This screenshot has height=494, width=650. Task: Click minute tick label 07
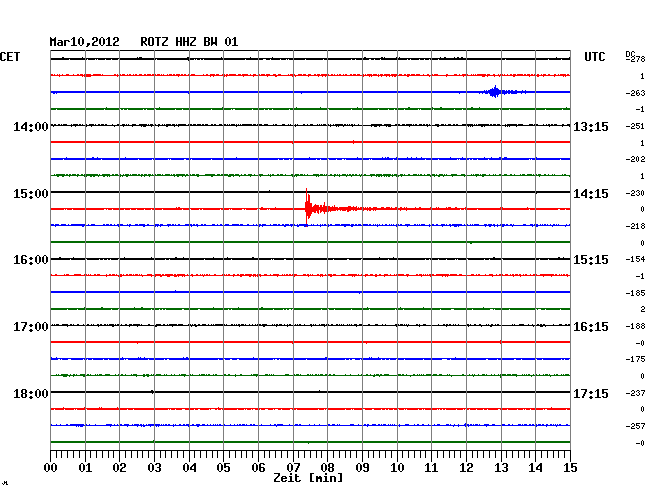click(x=293, y=467)
